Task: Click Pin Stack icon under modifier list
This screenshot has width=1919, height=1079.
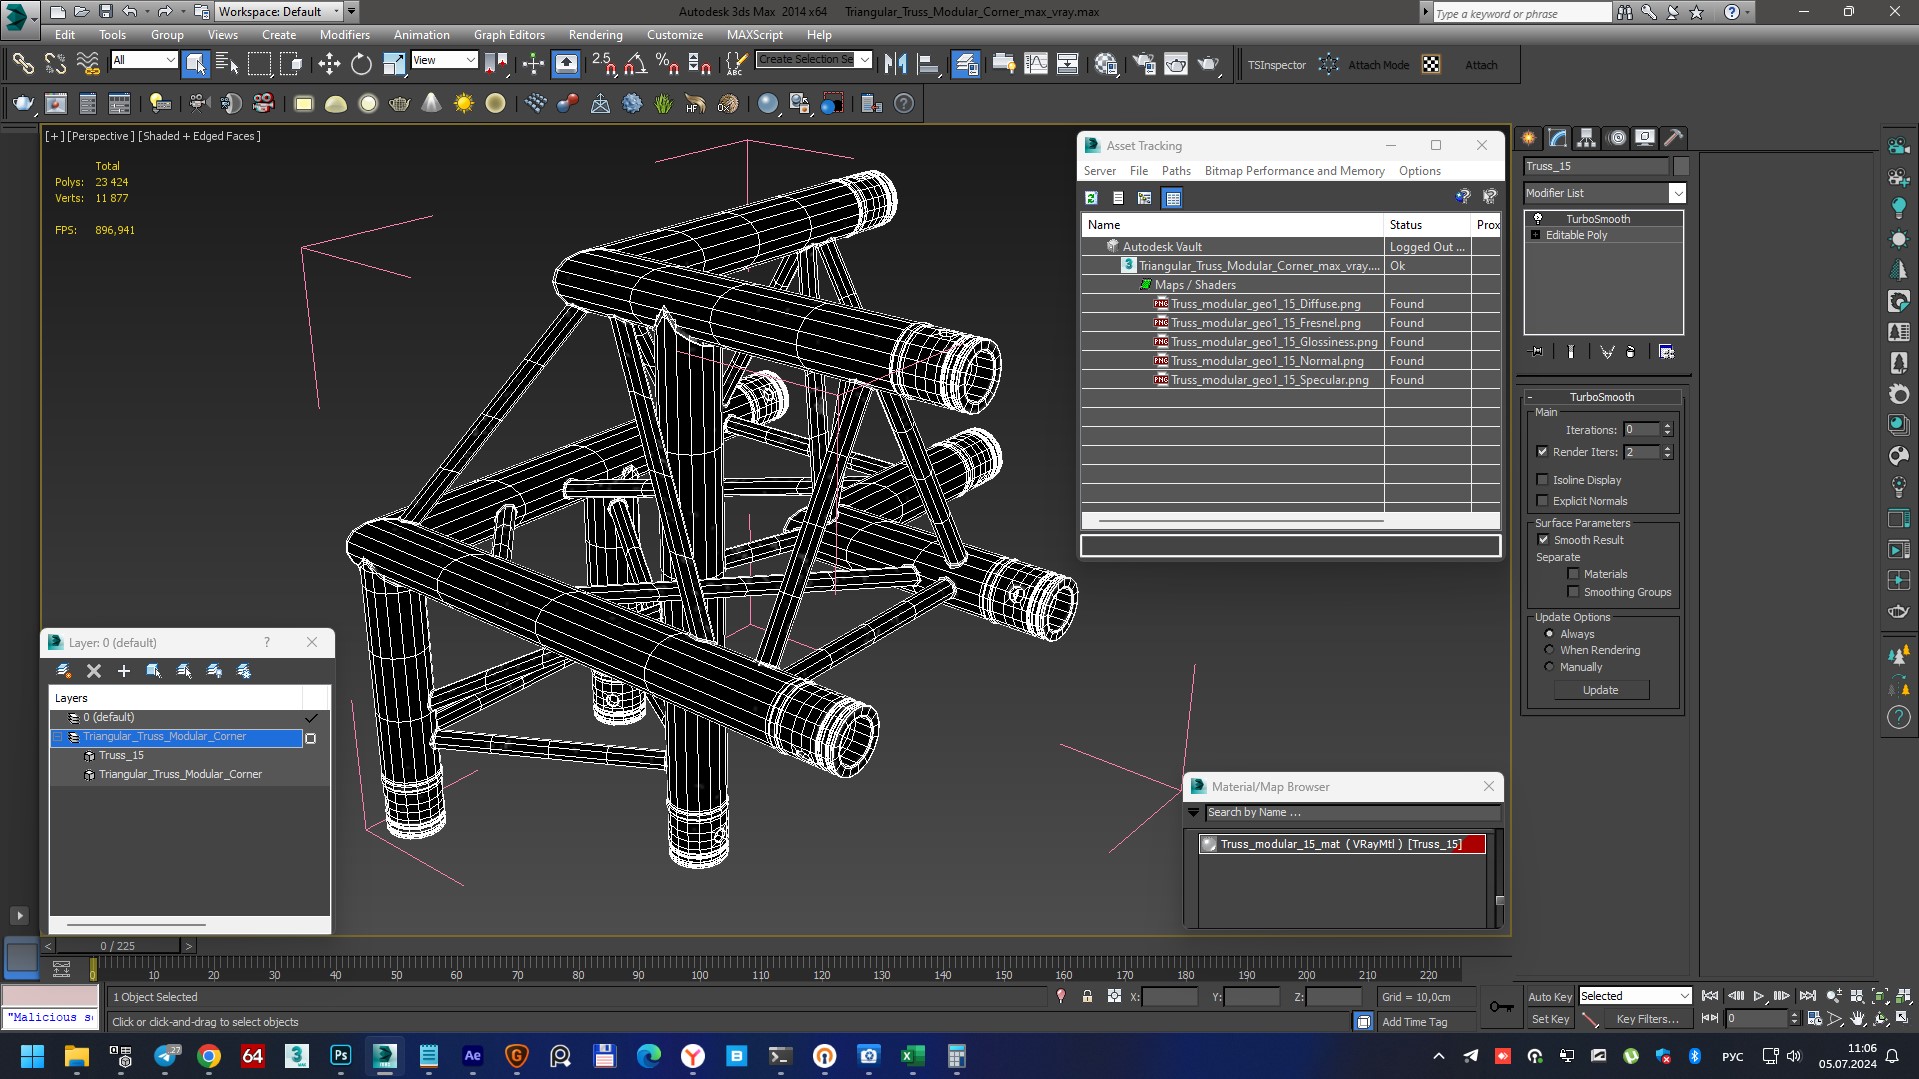Action: pos(1537,352)
